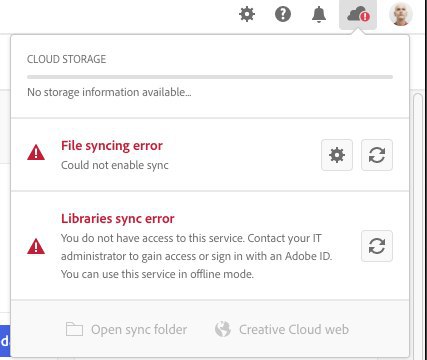Click the folder icon beside Open sync folder
The height and width of the screenshot is (360, 427).
tap(74, 329)
